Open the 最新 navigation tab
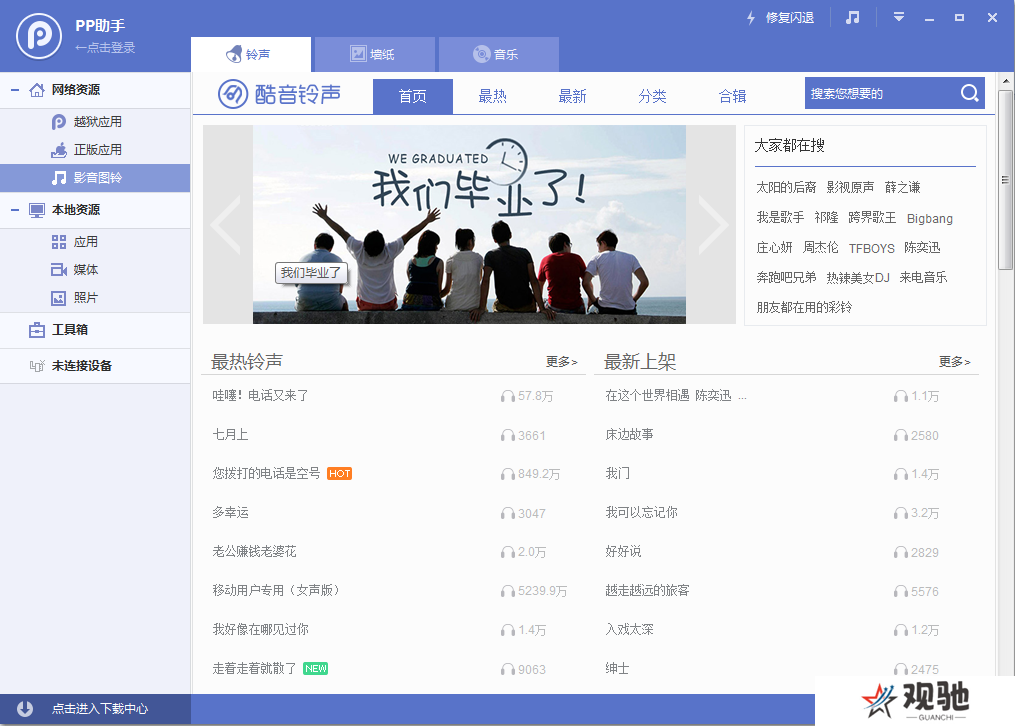The image size is (1015, 726). coord(572,96)
